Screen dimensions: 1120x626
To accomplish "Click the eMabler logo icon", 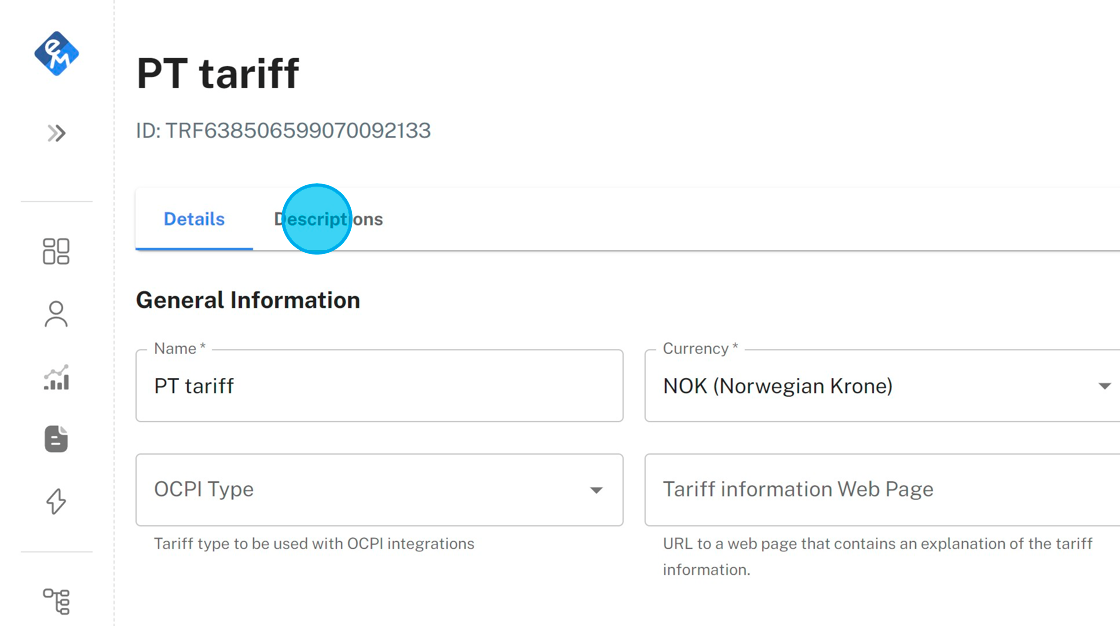I will pyautogui.click(x=56, y=53).
